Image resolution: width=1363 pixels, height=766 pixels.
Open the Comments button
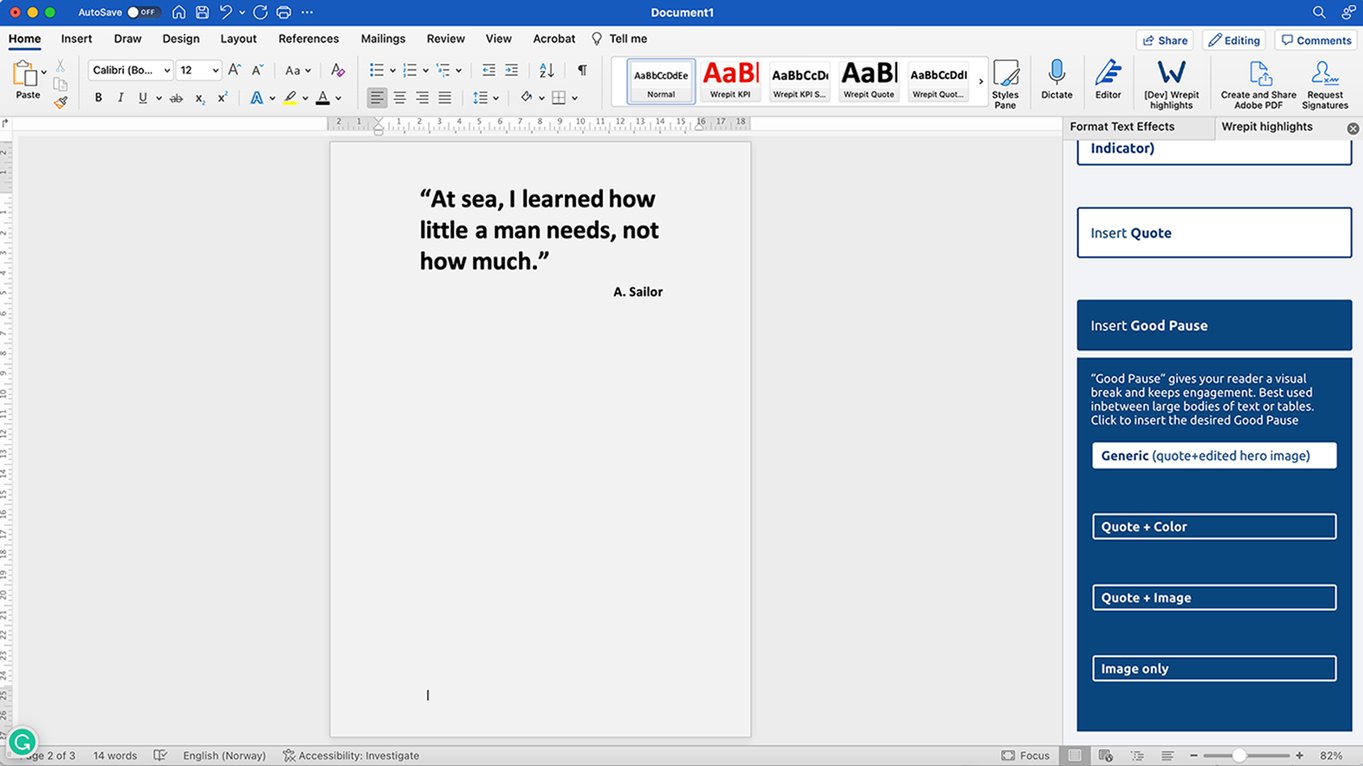[x=1315, y=40]
